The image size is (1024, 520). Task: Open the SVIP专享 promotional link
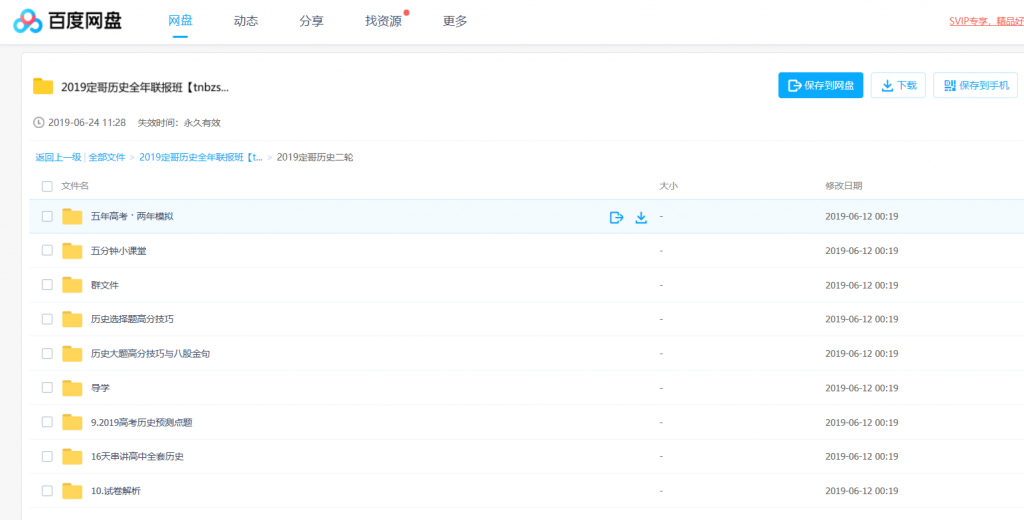[985, 21]
